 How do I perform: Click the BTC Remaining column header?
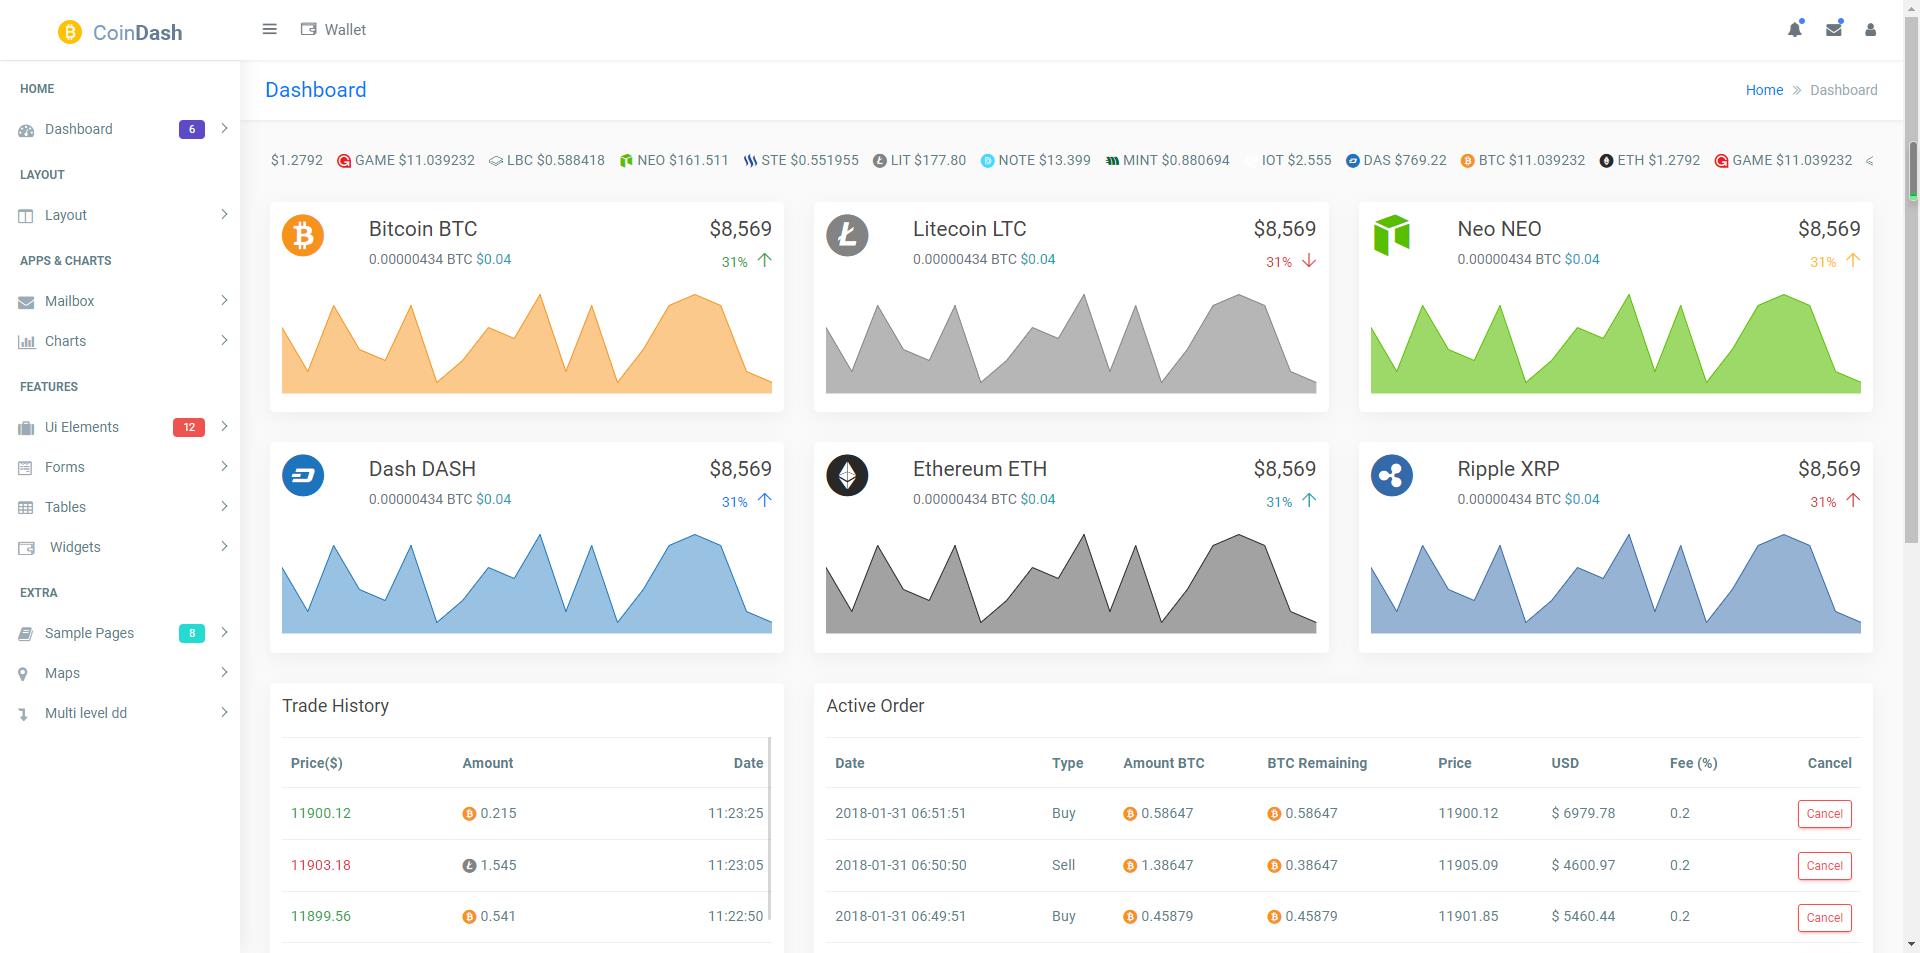1317,763
